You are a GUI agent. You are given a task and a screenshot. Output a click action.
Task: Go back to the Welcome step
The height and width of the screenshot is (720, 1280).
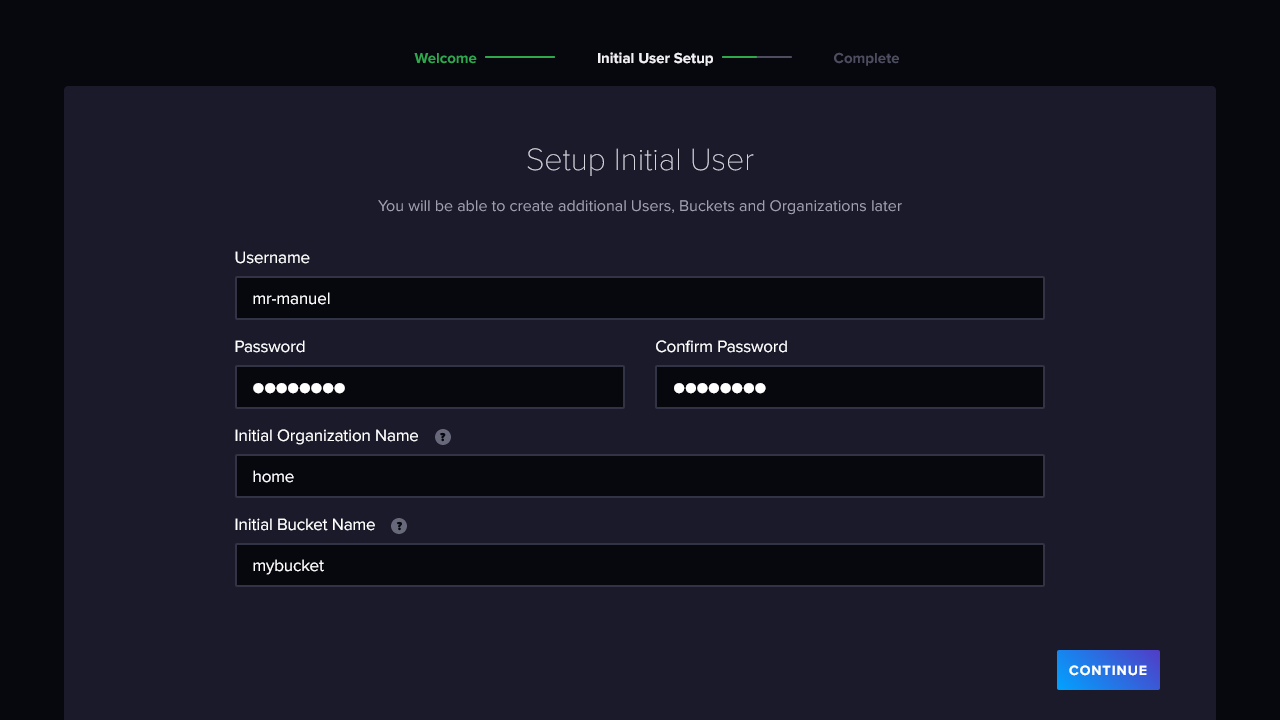[445, 58]
